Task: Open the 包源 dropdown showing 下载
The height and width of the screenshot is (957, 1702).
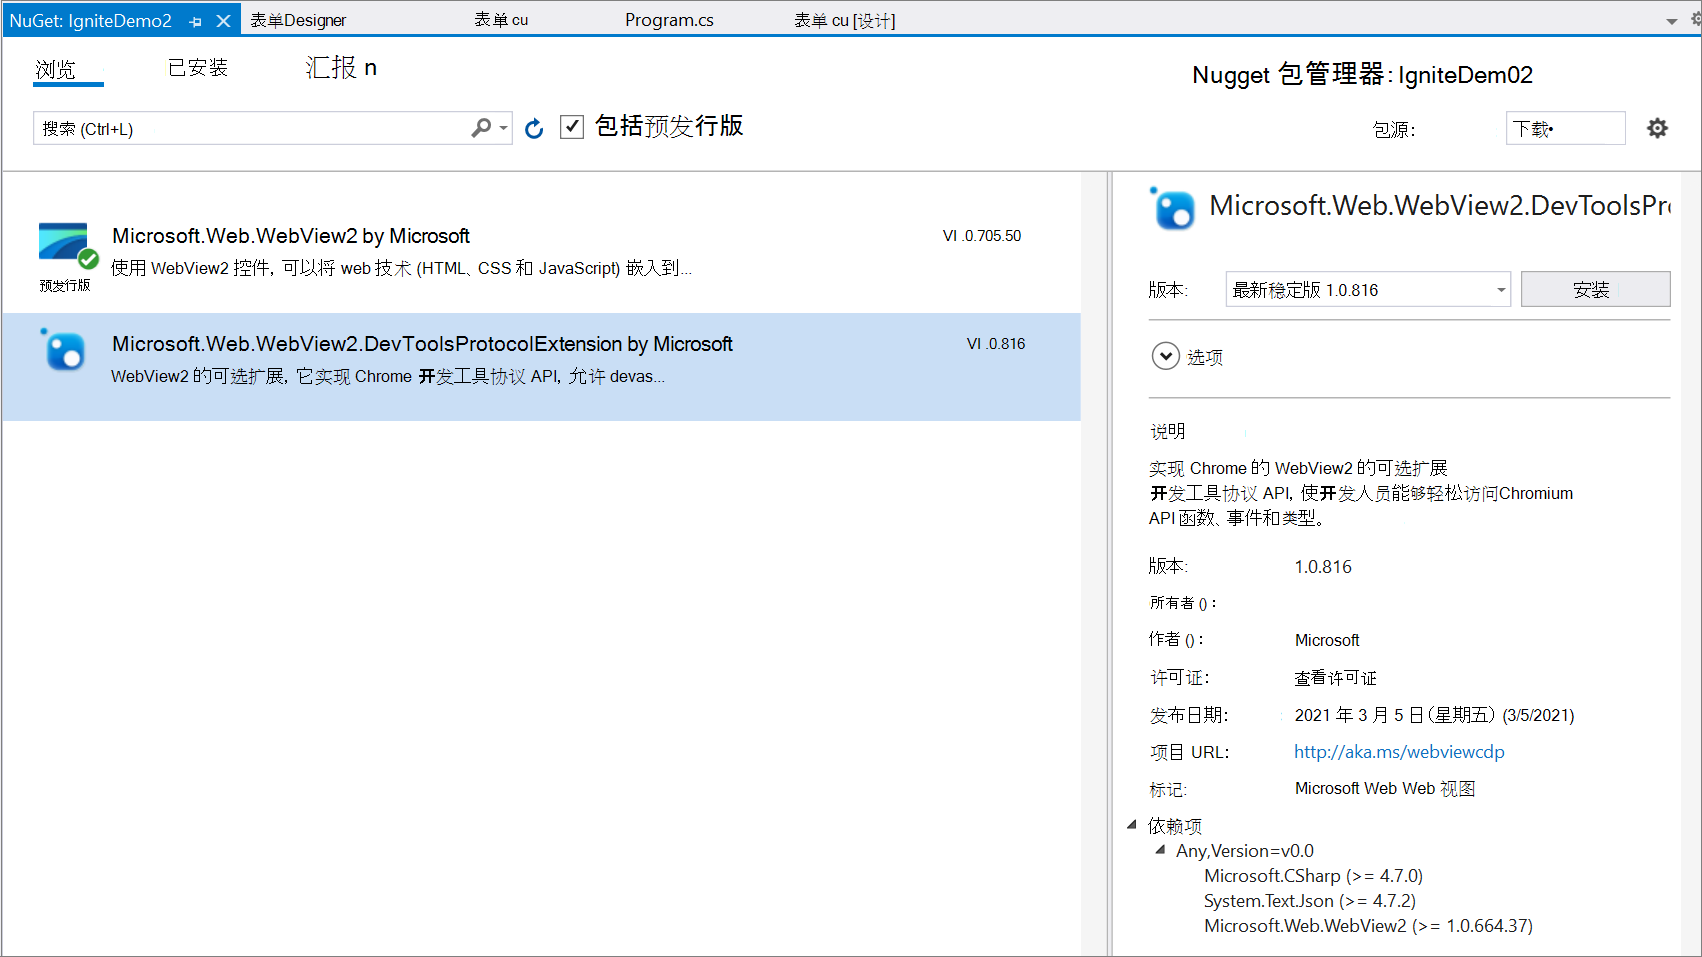Action: click(1565, 128)
